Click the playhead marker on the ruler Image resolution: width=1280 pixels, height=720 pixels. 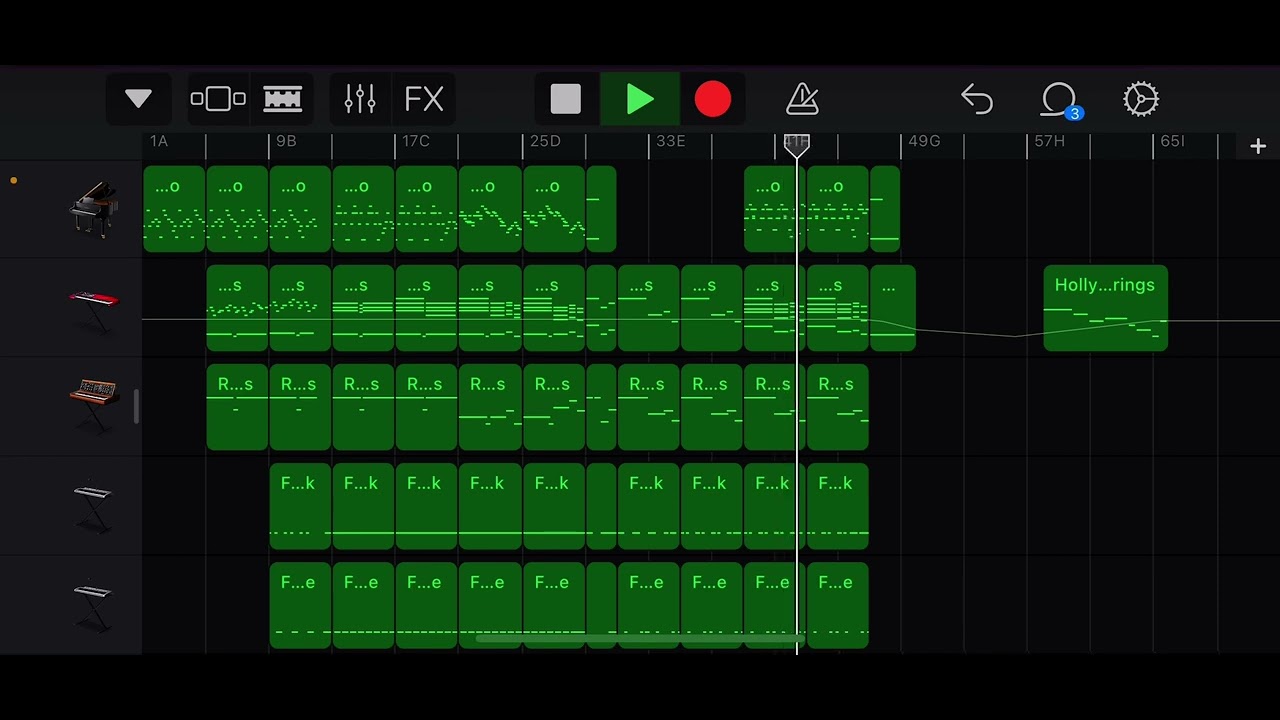797,145
